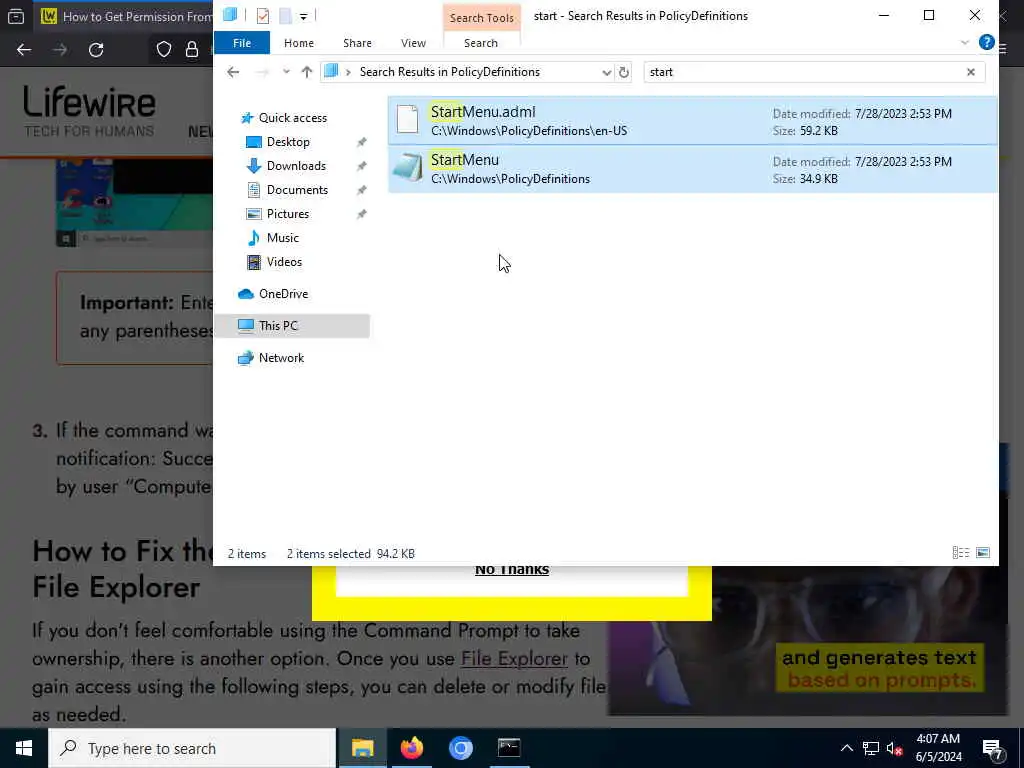Image resolution: width=1024 pixels, height=768 pixels.
Task: Open Pictures in navigation pane
Action: tap(287, 214)
